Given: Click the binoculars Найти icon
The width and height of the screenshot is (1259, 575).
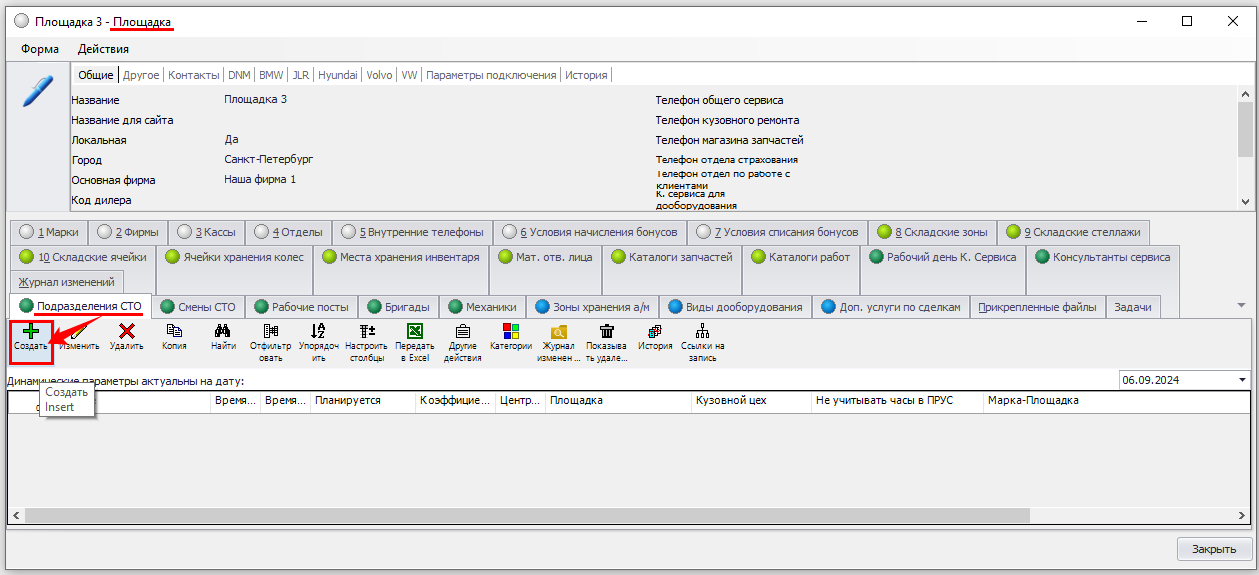Looking at the screenshot, I should pyautogui.click(x=223, y=331).
